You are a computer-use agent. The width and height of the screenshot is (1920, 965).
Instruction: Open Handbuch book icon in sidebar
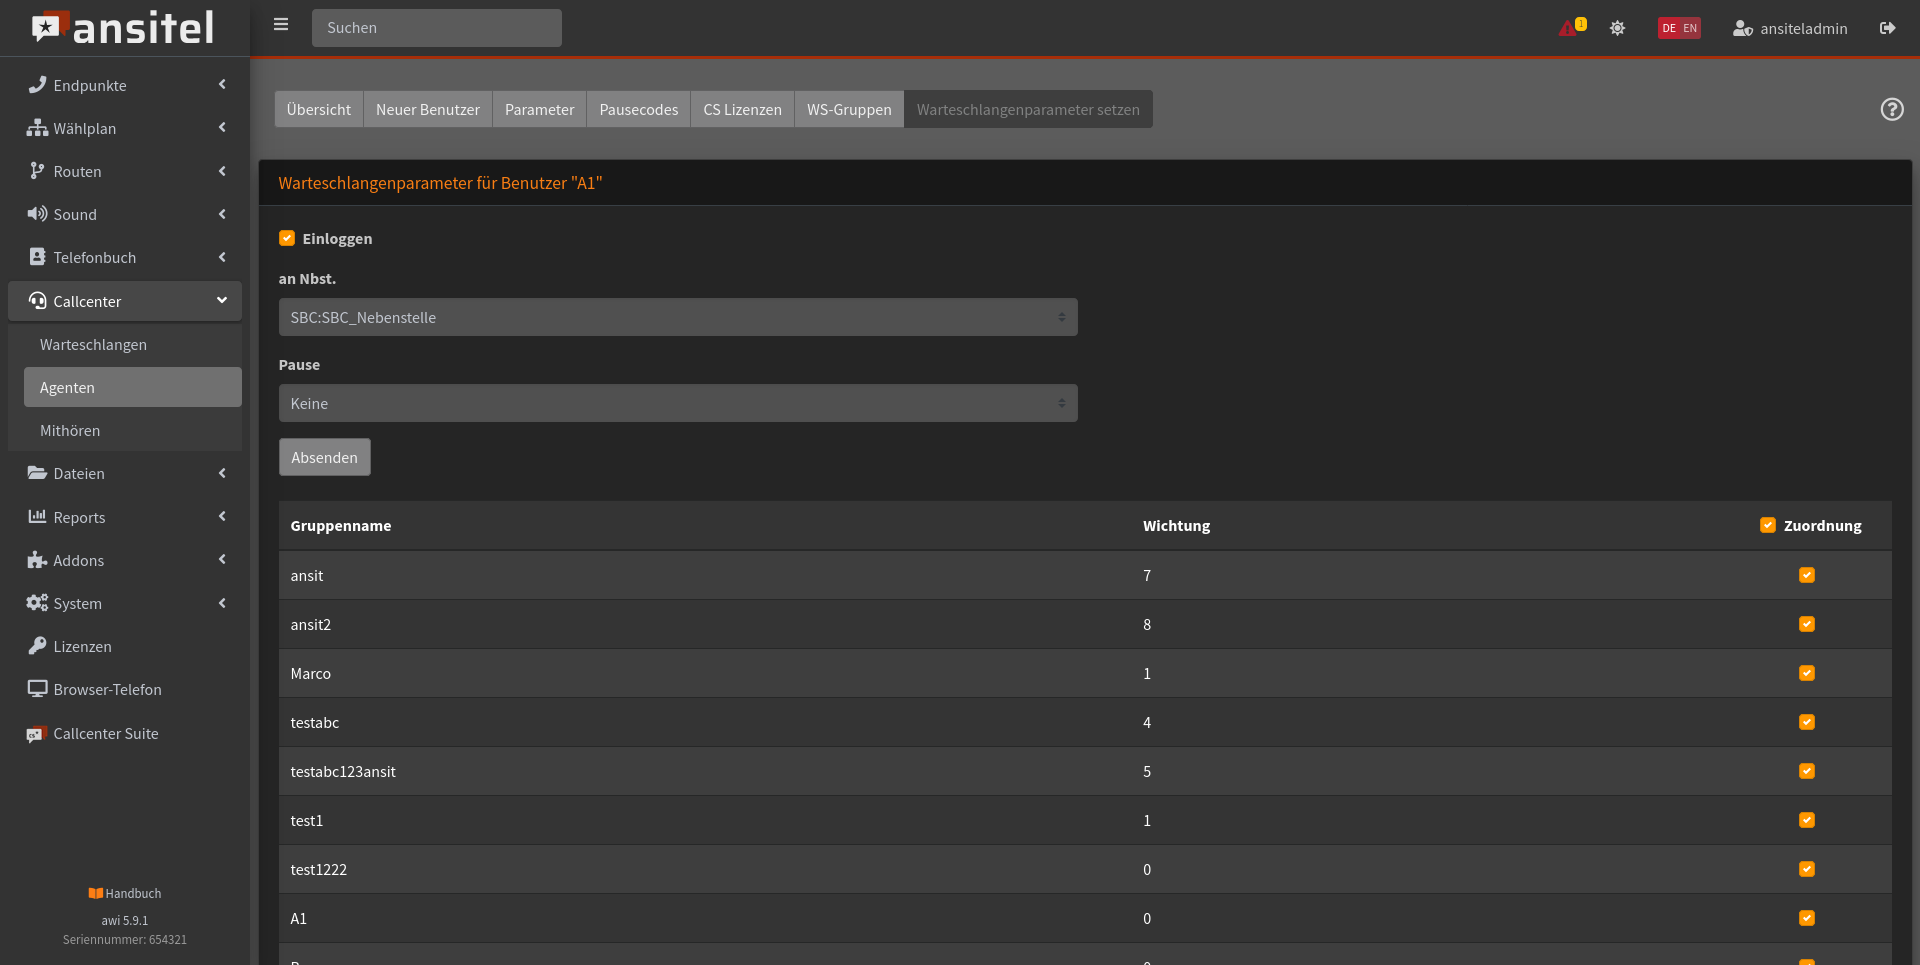coord(96,893)
